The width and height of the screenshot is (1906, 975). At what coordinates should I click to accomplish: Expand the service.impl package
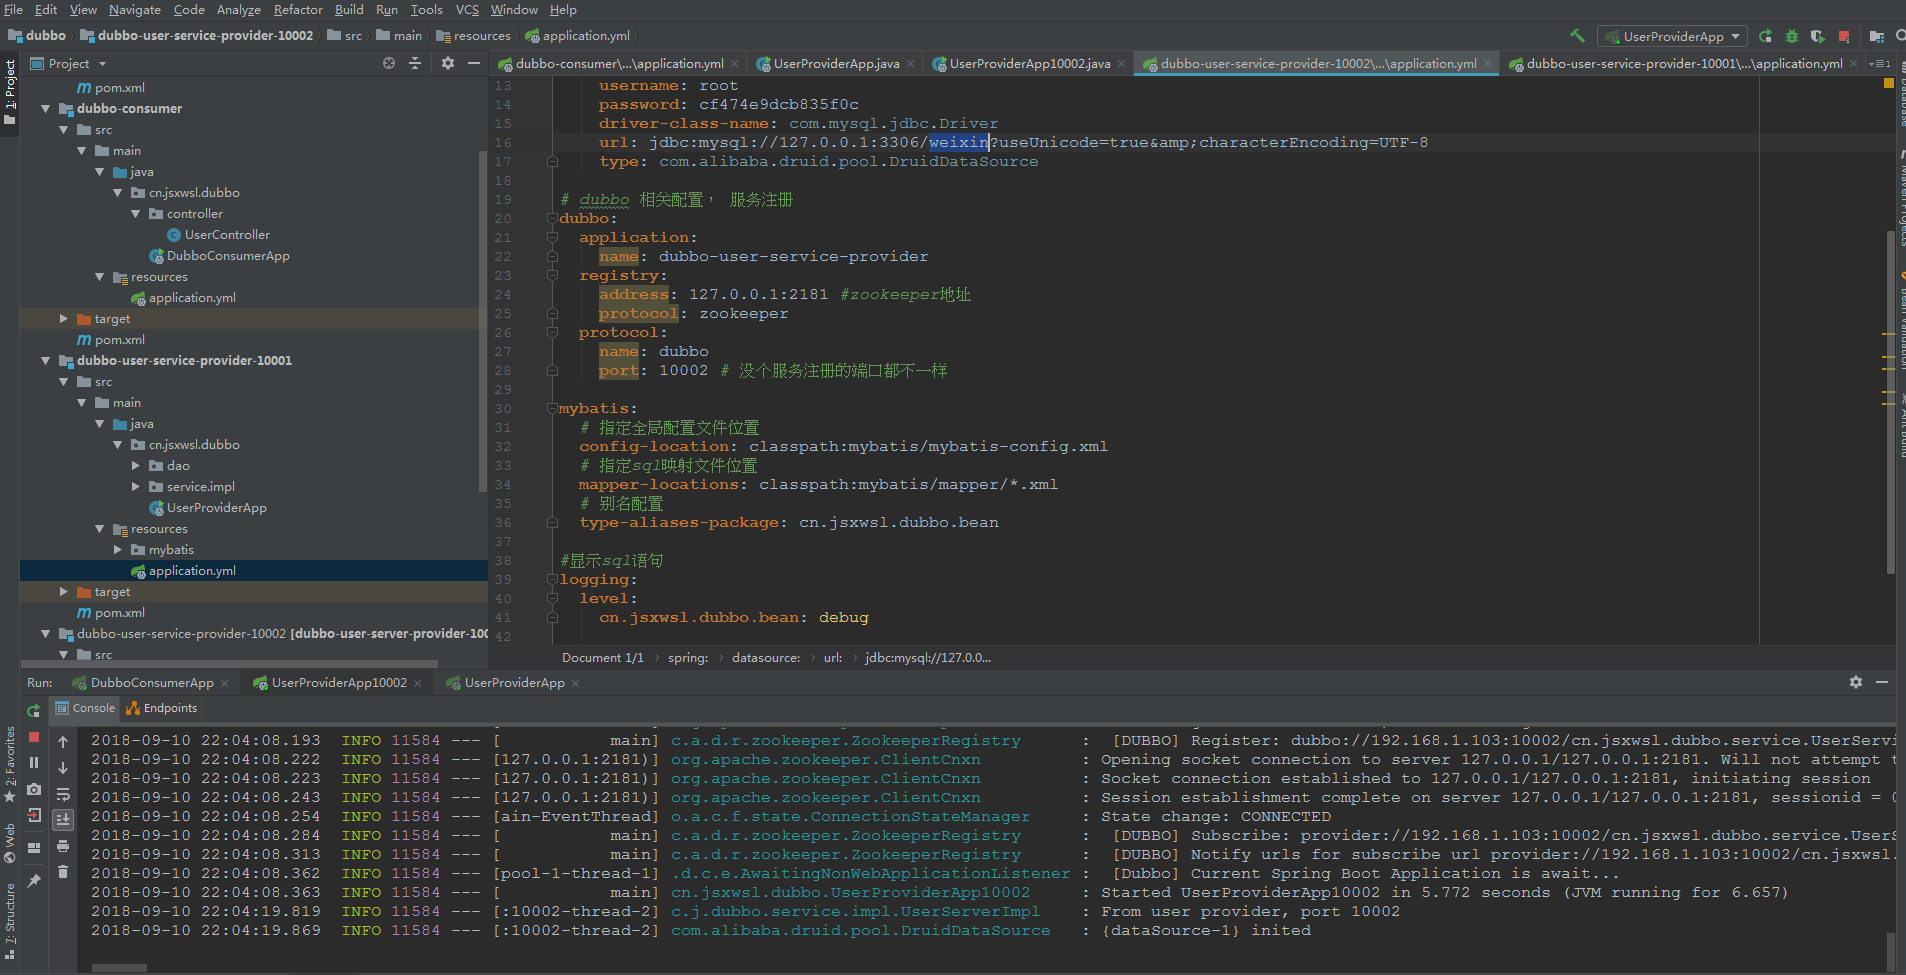(136, 487)
